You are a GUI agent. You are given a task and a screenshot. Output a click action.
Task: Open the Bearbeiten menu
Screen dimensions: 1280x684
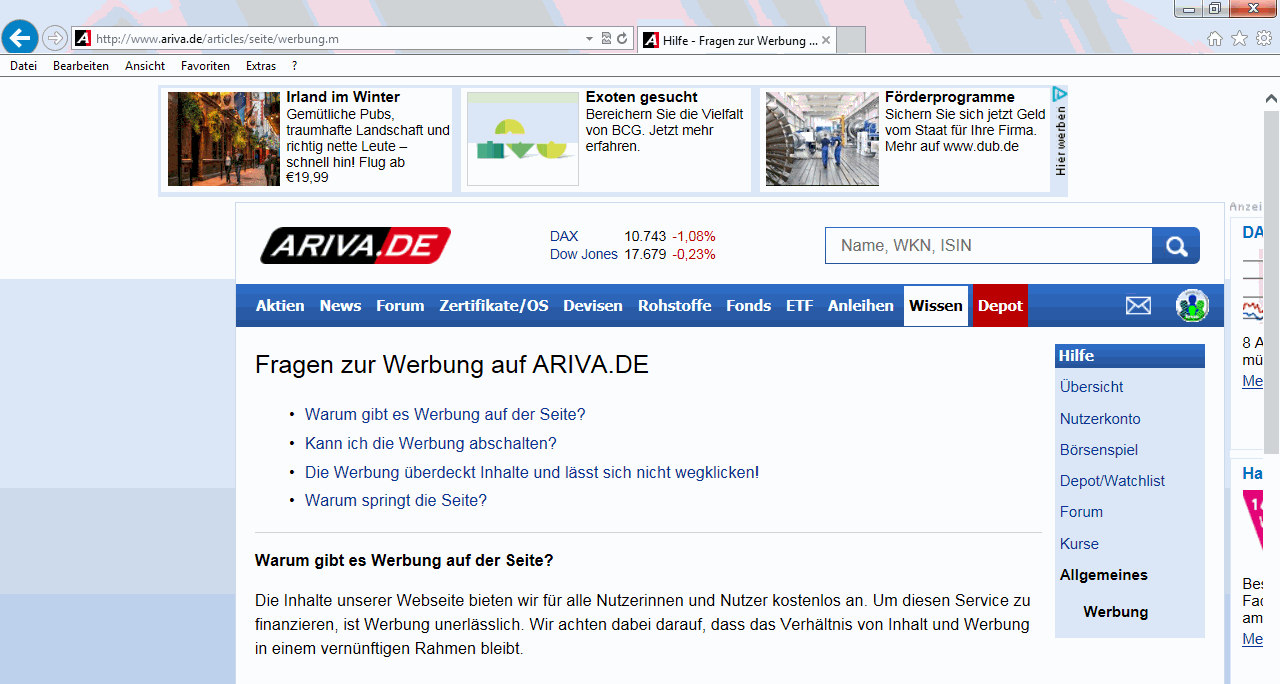pos(81,66)
